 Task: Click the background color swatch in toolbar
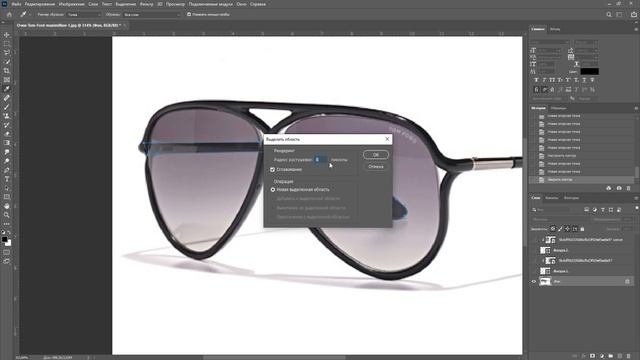coord(8,243)
